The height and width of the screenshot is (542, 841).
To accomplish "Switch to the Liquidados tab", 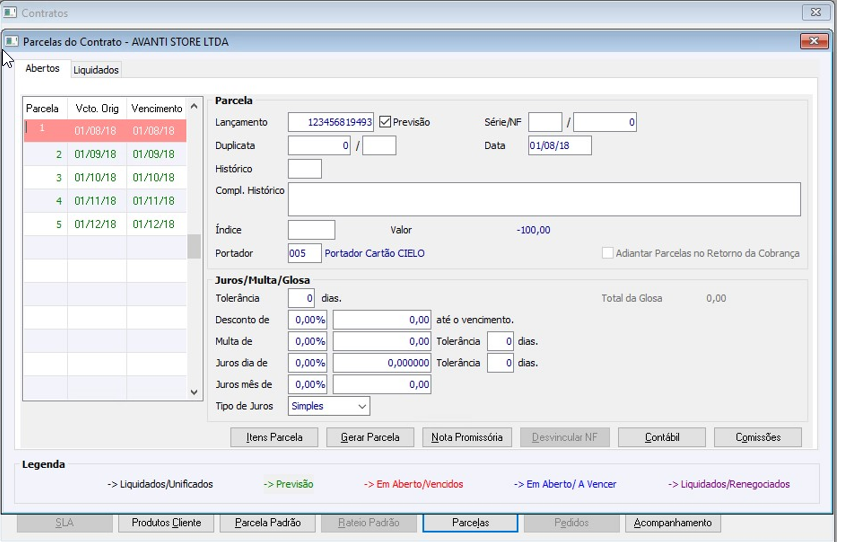I will (x=96, y=70).
